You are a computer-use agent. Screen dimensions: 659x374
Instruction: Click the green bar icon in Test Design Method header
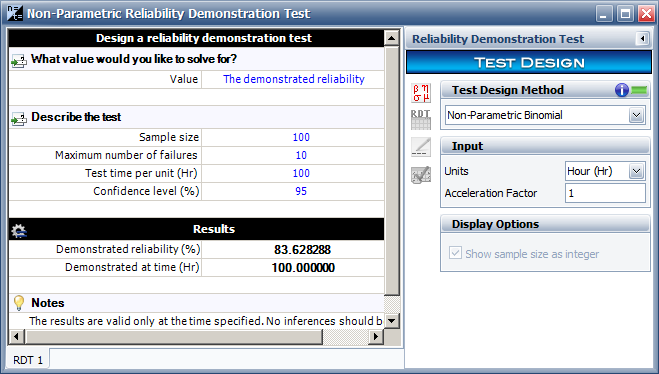coord(639,90)
